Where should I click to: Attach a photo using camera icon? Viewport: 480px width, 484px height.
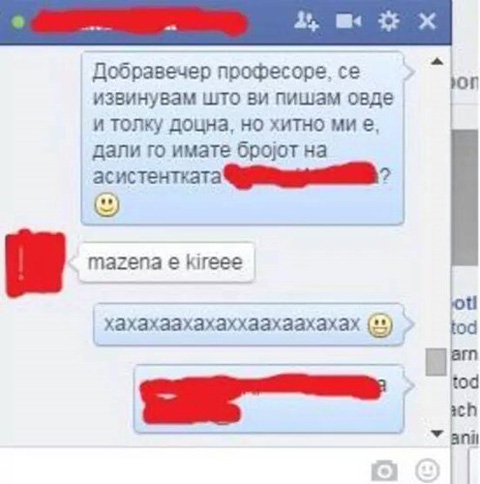pyautogui.click(x=384, y=471)
